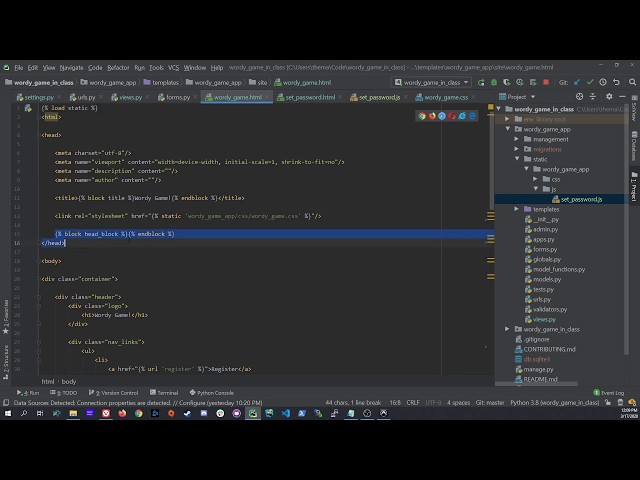Image resolution: width=640 pixels, height=480 pixels.
Task: Open the Refactor menu
Action: (x=118, y=68)
